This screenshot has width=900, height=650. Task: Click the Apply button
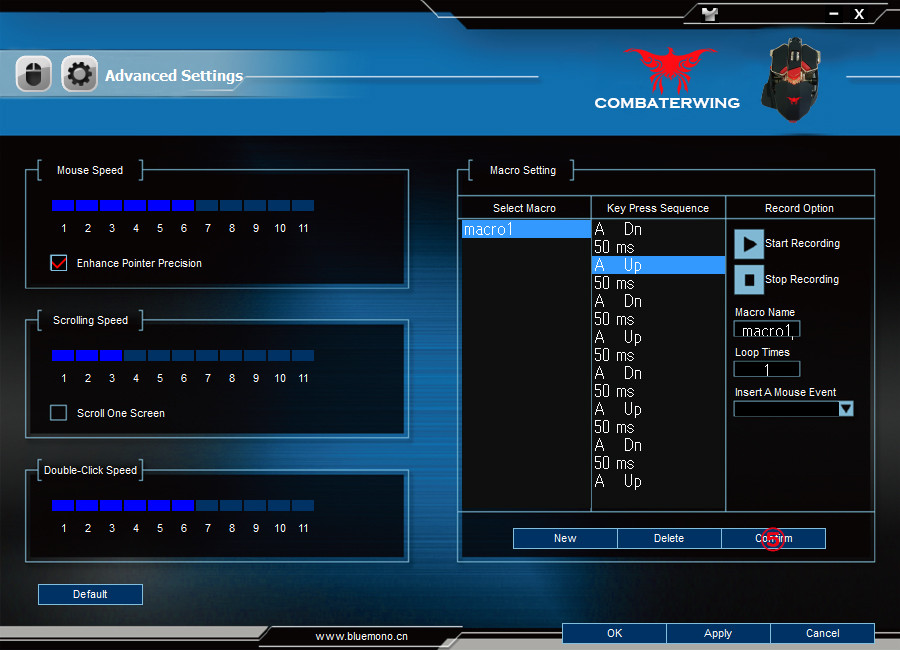click(718, 633)
